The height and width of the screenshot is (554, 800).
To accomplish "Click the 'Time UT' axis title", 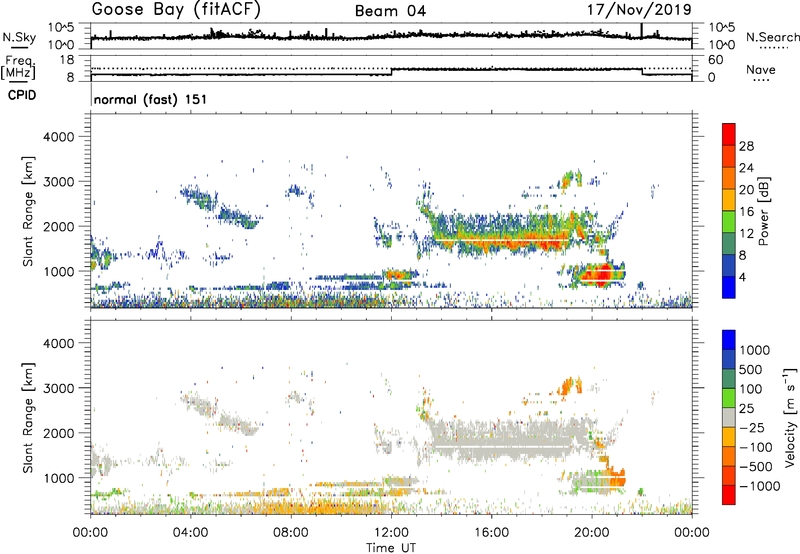I will click(x=391, y=548).
